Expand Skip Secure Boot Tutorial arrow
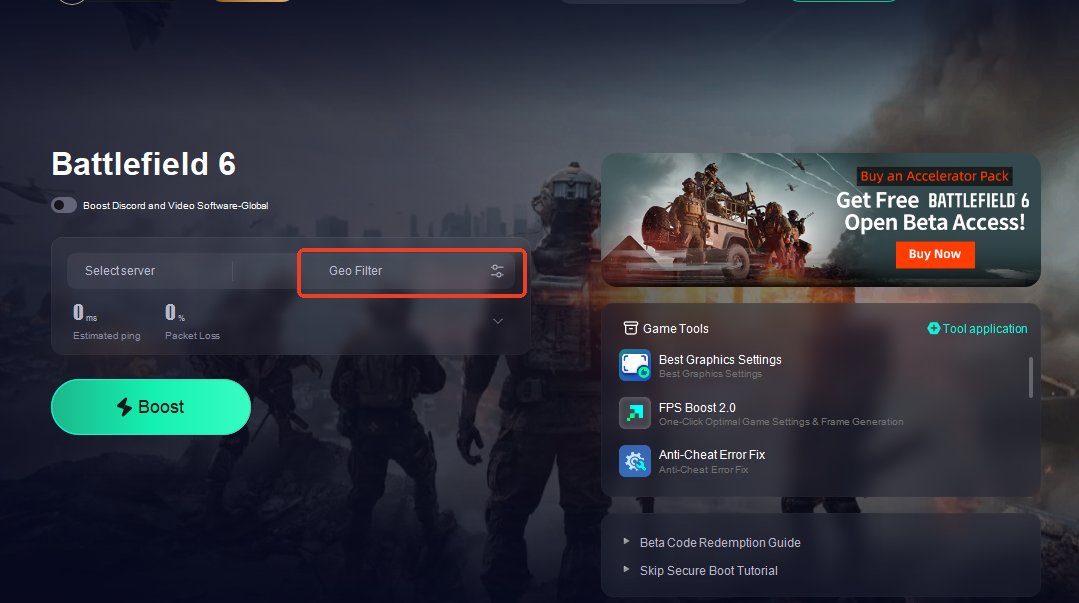1079x603 pixels. (626, 569)
